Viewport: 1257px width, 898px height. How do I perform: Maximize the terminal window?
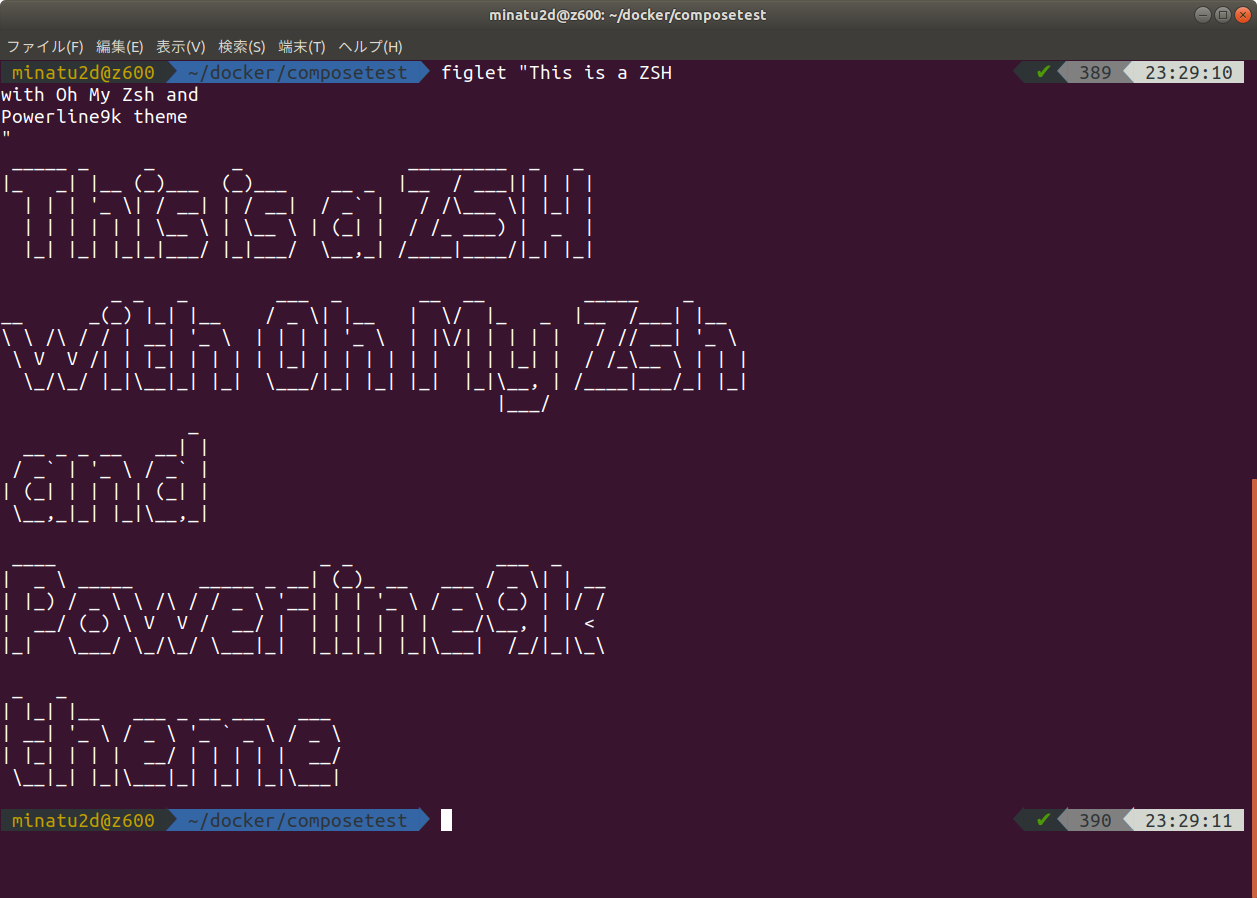1222,15
